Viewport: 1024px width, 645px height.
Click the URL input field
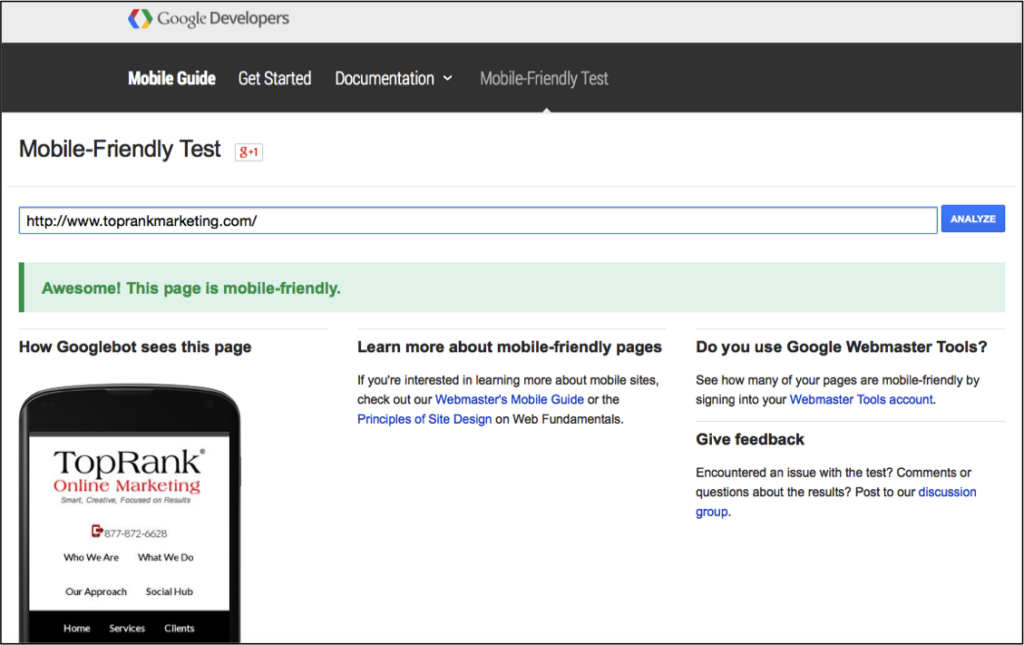tap(478, 221)
